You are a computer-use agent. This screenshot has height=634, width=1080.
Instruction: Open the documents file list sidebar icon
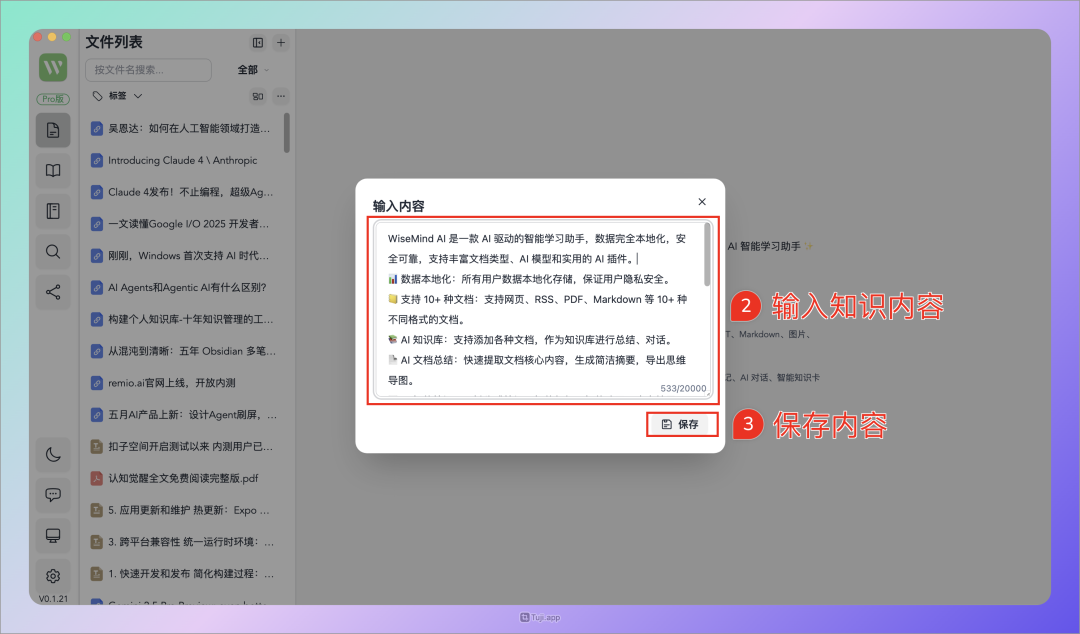53,130
